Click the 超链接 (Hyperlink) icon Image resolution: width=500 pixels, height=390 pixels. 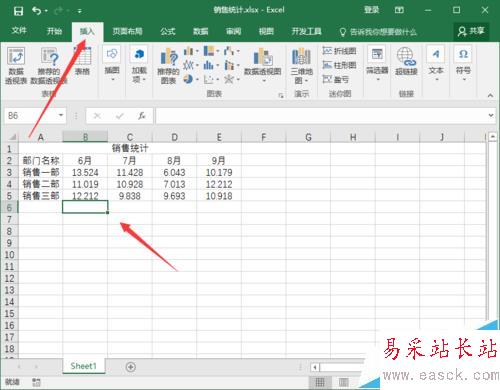tap(406, 61)
